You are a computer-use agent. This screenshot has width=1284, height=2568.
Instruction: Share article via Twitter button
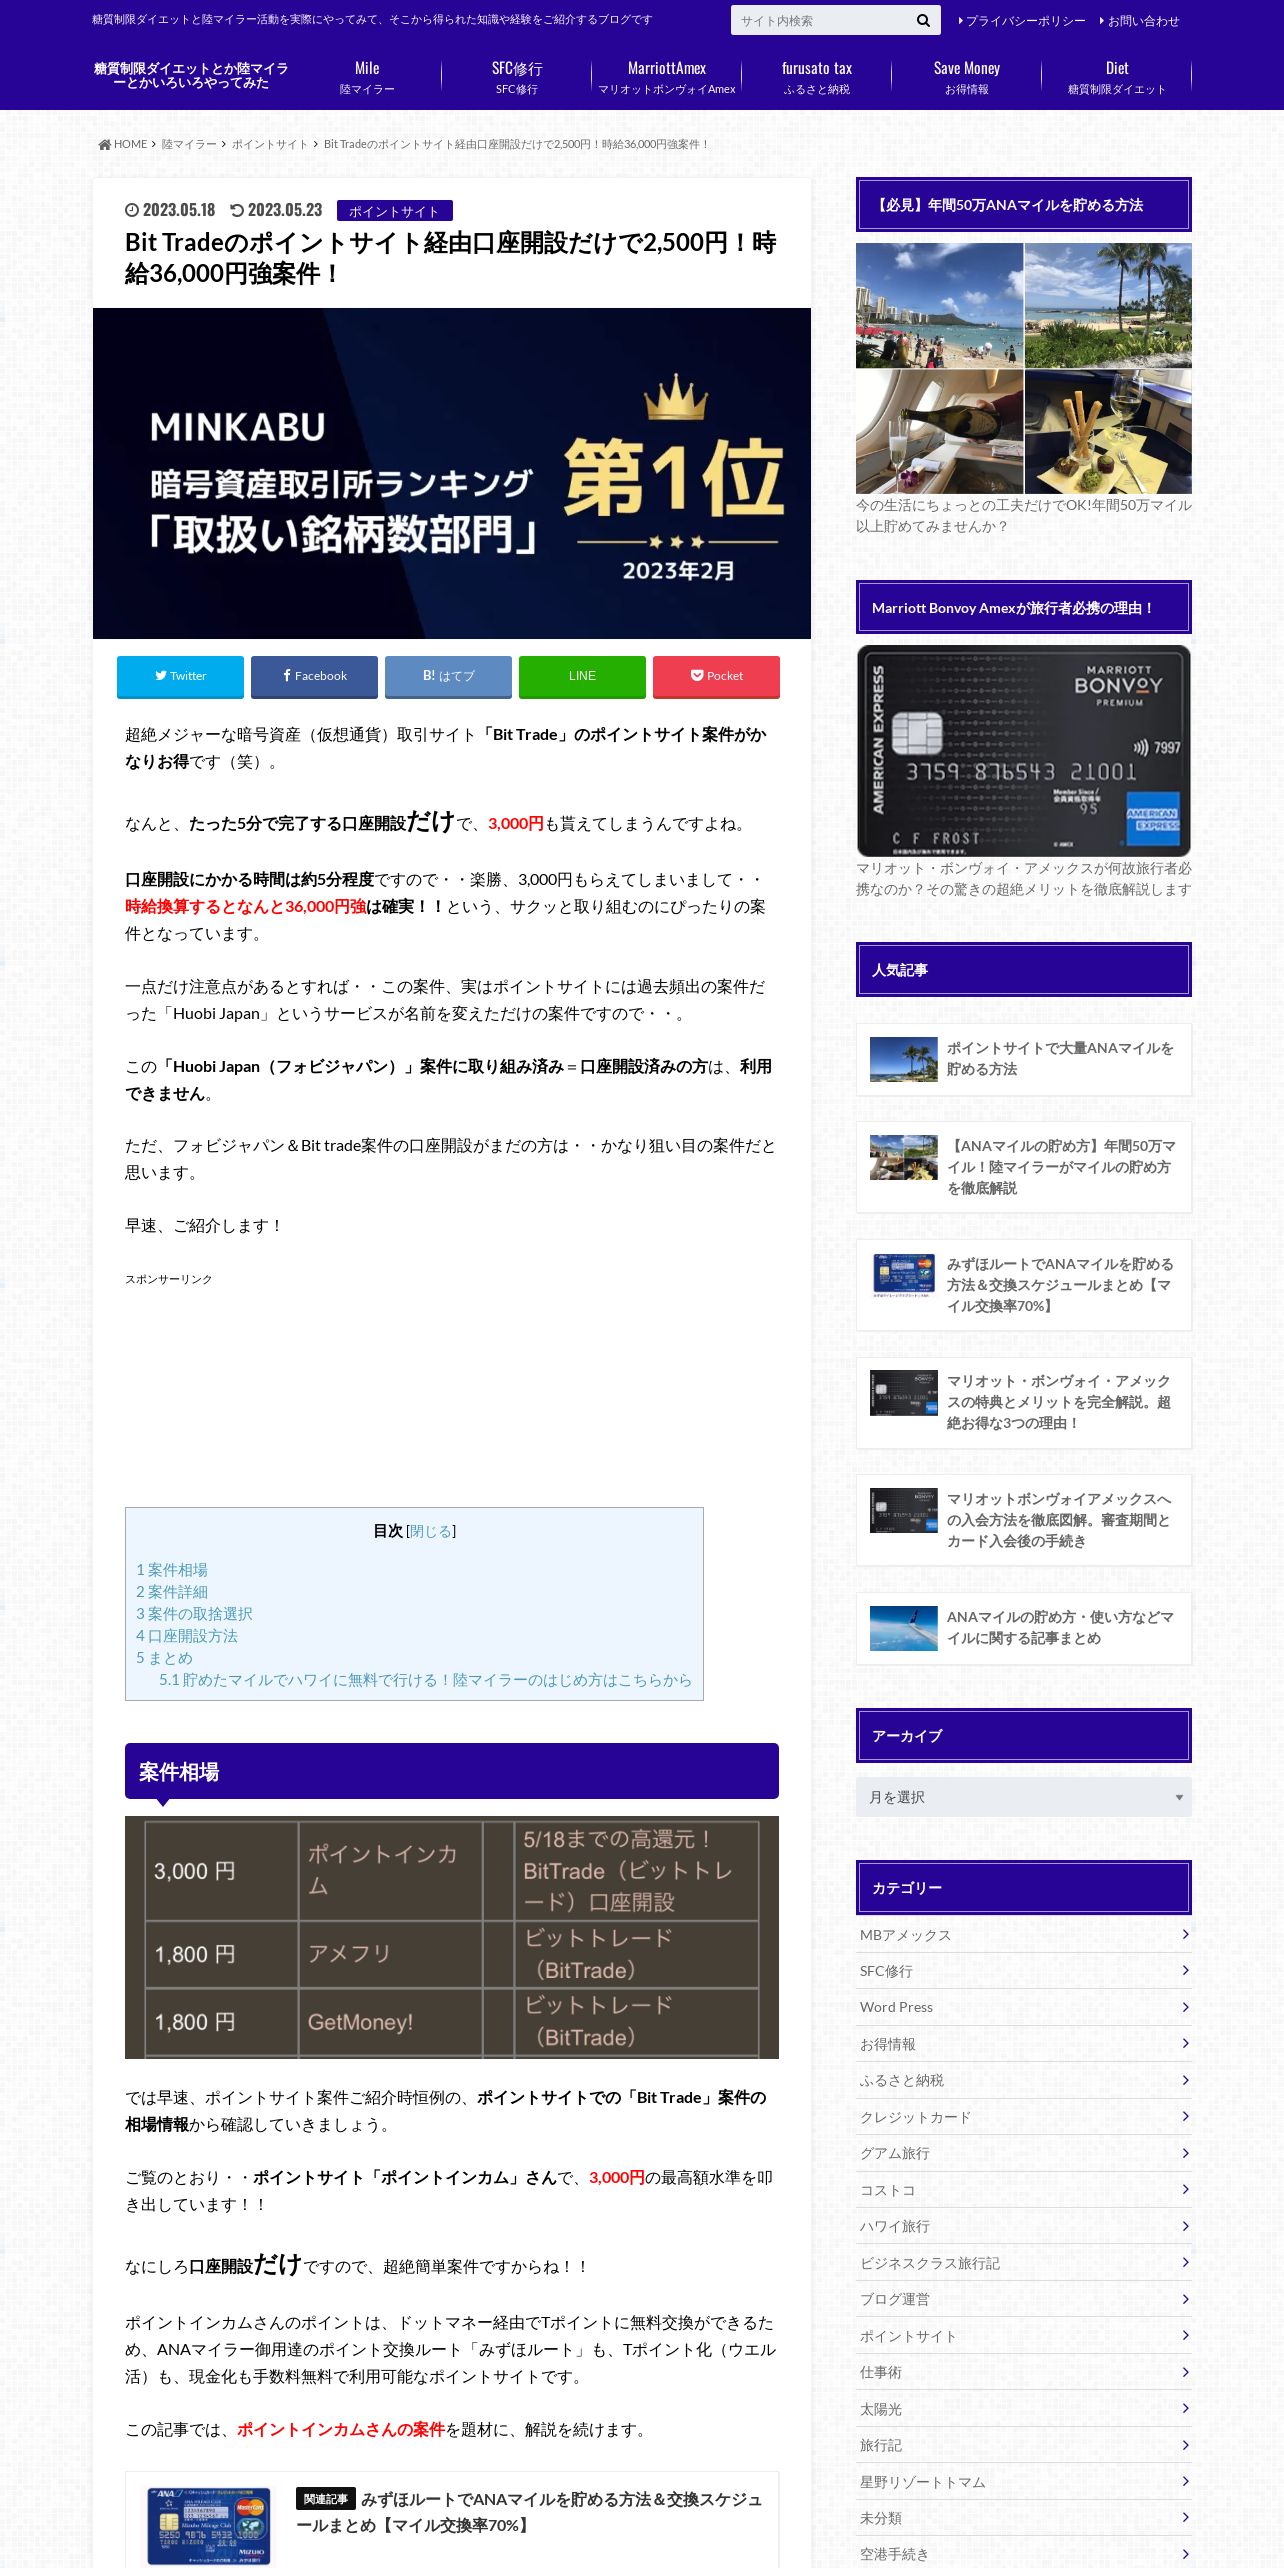(180, 676)
